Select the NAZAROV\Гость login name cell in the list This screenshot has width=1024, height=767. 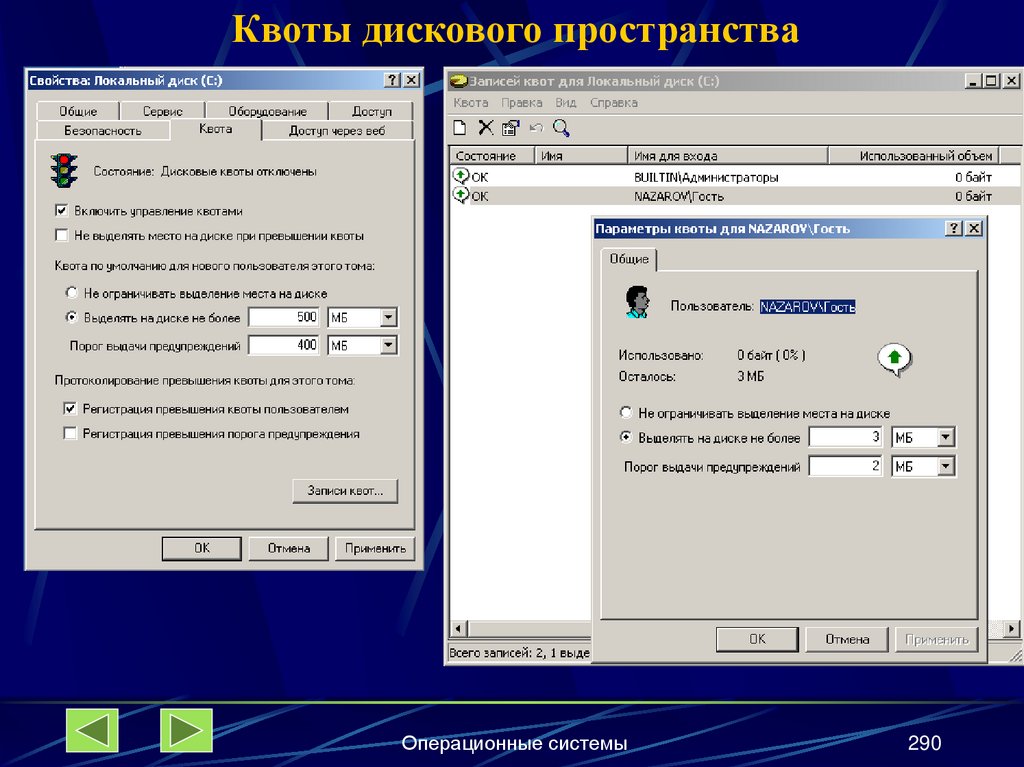click(x=679, y=196)
